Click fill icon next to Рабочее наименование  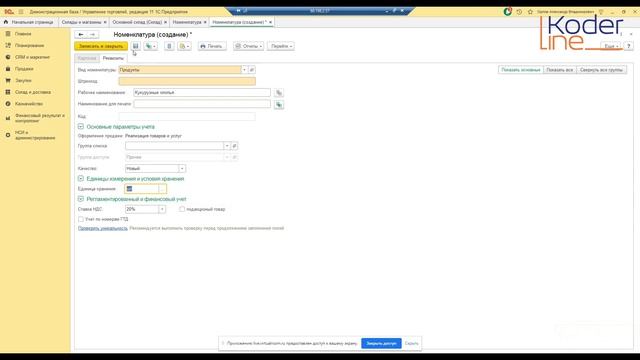point(279,93)
